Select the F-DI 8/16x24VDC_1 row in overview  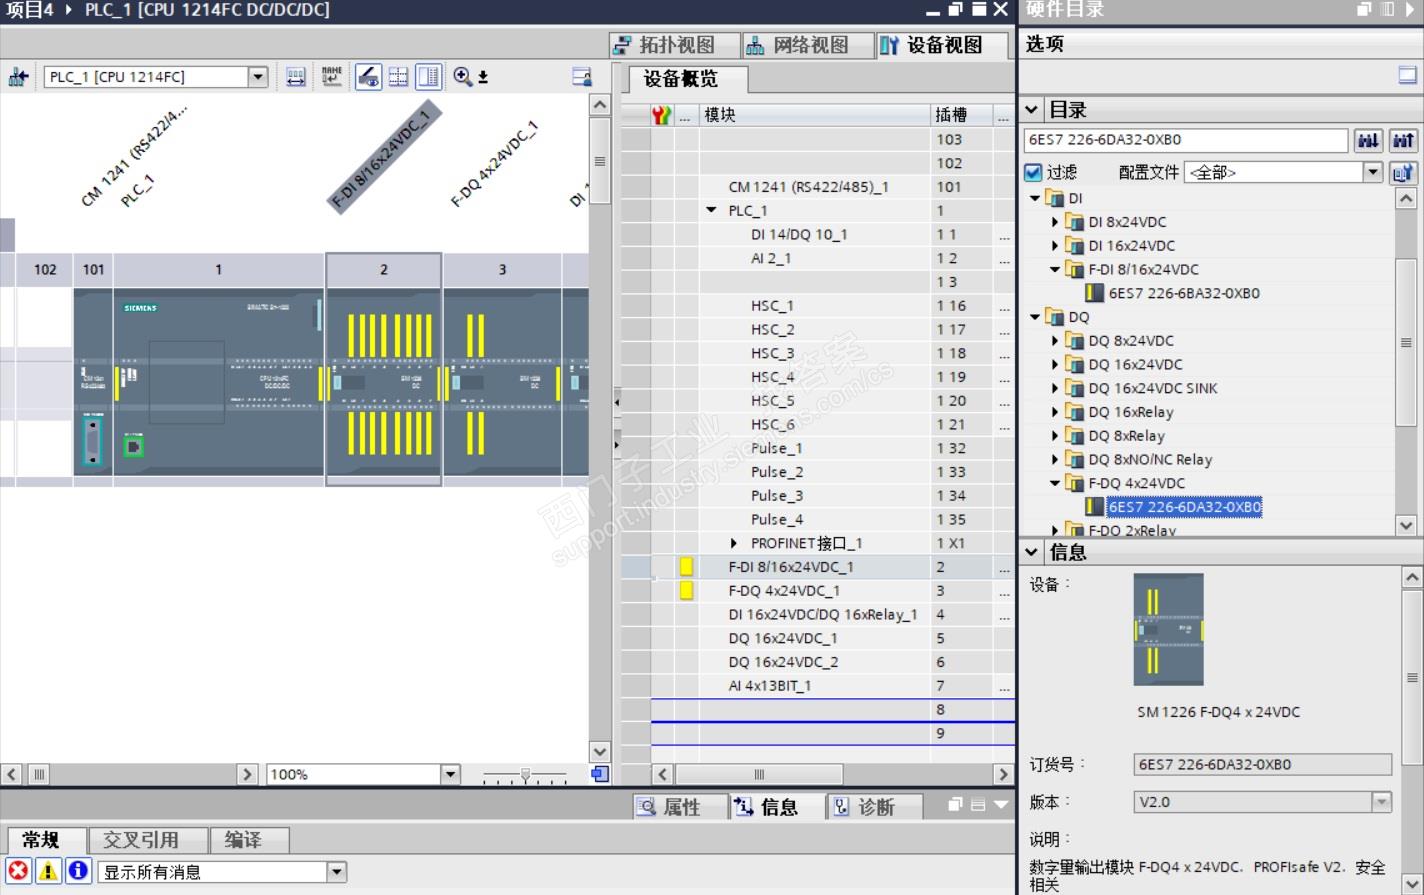pyautogui.click(x=818, y=567)
